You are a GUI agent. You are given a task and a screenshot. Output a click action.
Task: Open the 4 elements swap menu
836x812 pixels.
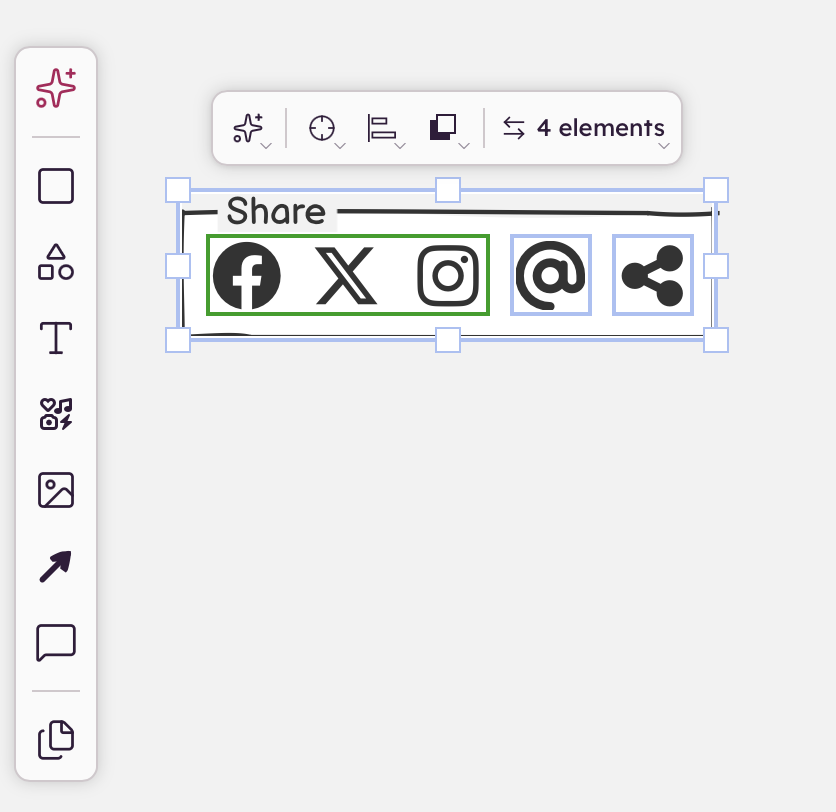pyautogui.click(x=585, y=128)
